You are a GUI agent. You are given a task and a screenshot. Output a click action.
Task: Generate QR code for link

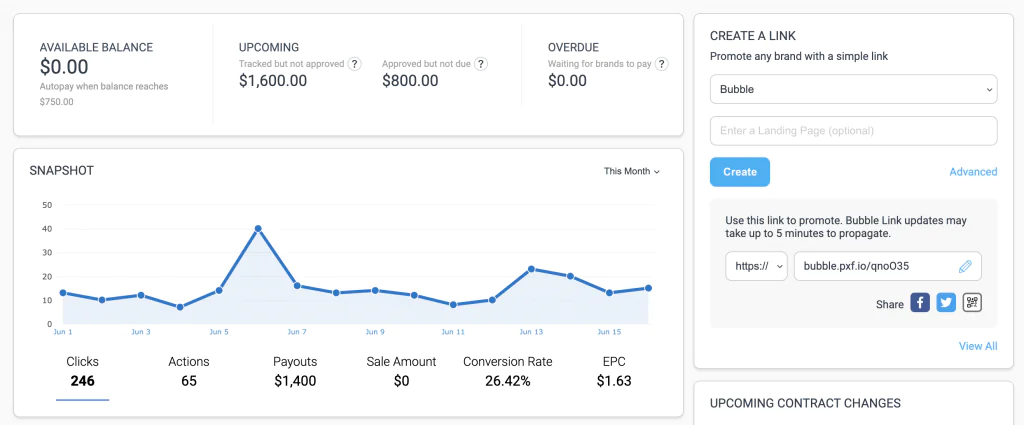pyautogui.click(x=972, y=303)
